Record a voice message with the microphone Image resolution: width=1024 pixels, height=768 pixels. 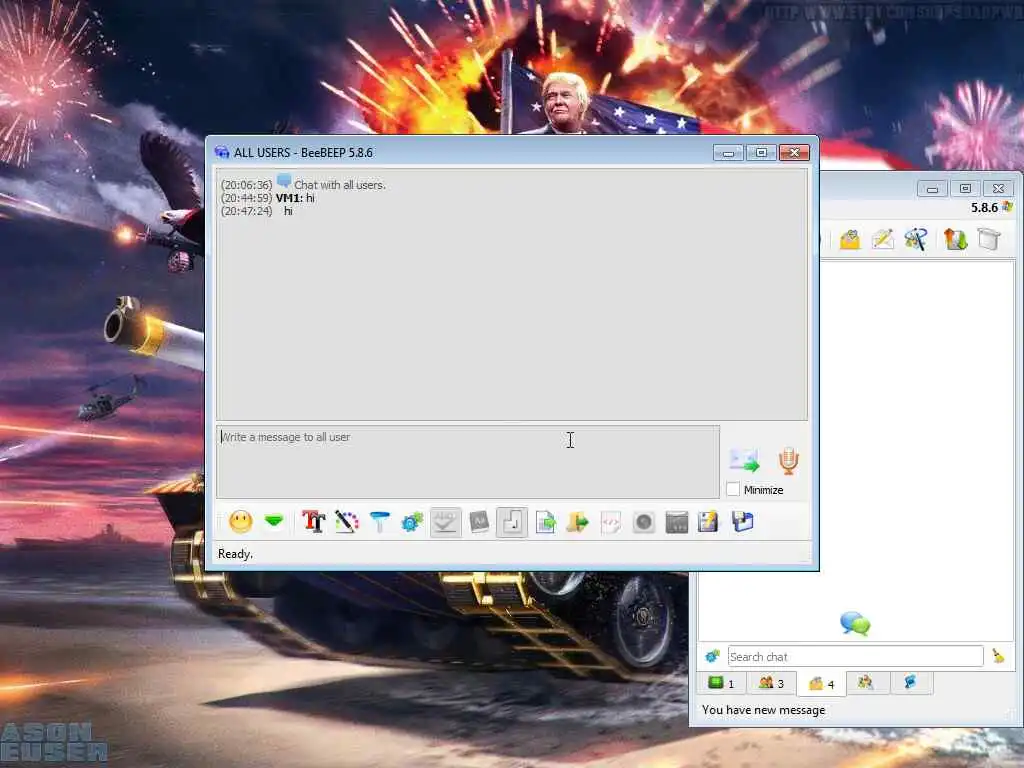789,460
